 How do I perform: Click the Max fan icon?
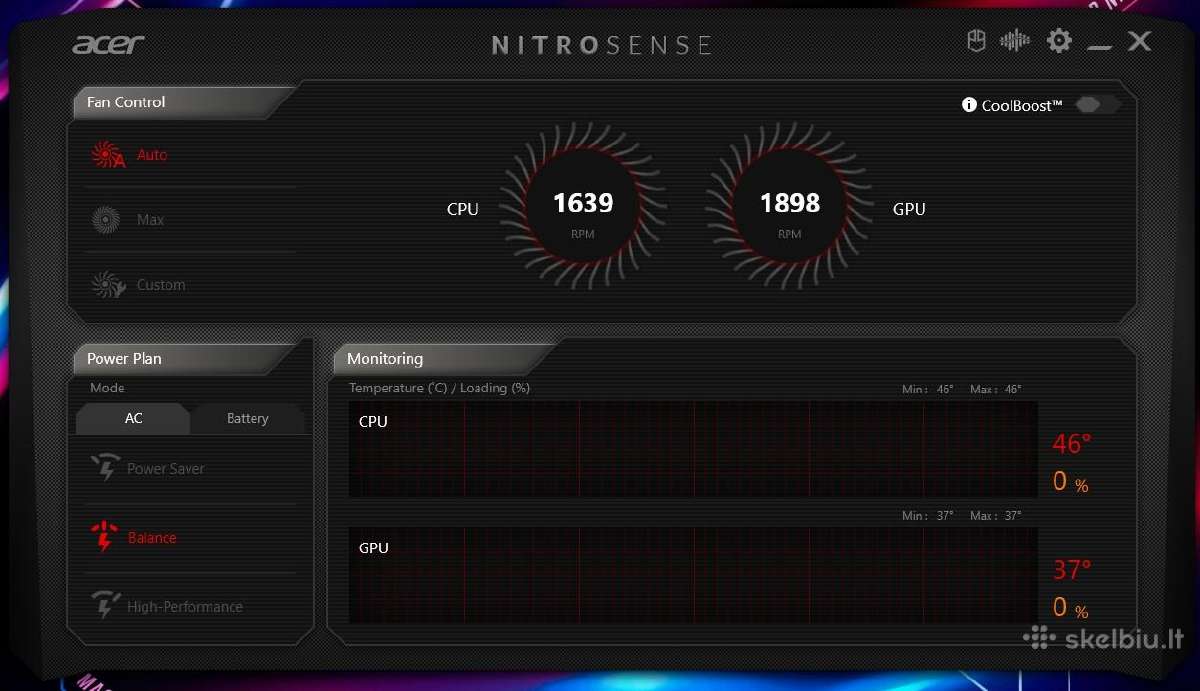pyautogui.click(x=106, y=220)
